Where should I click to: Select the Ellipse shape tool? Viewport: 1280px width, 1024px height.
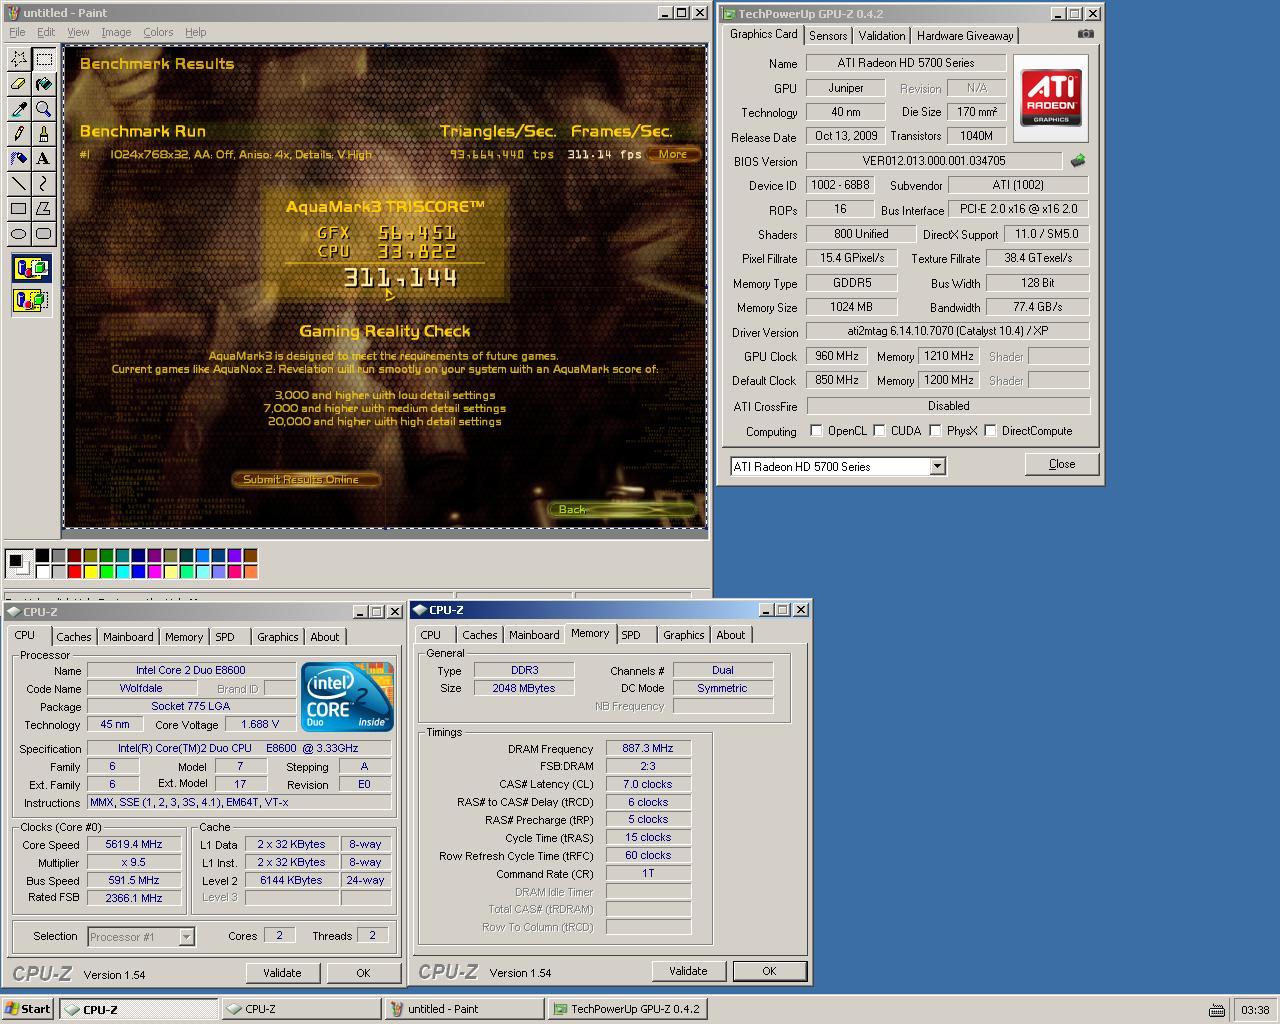coord(18,234)
